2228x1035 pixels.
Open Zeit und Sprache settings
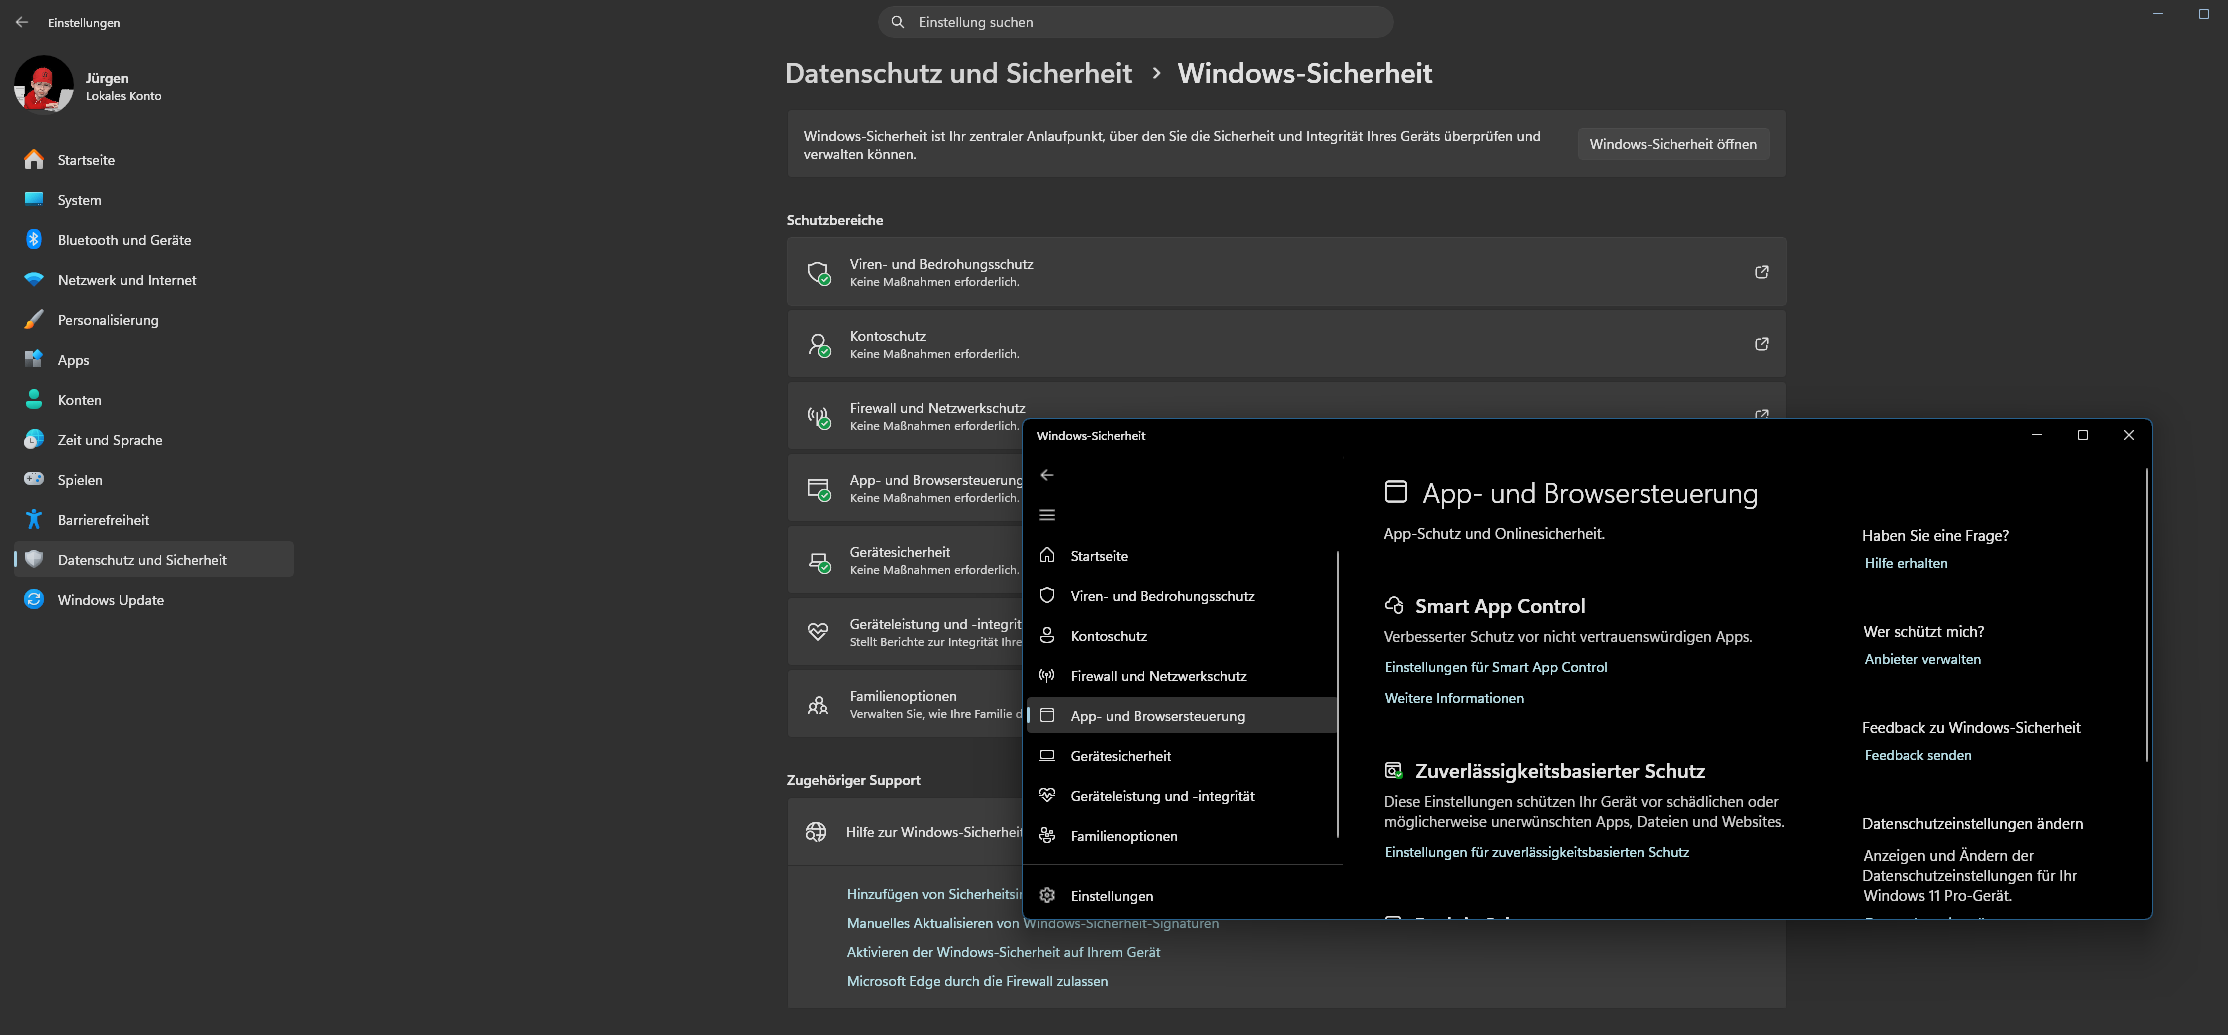point(154,440)
